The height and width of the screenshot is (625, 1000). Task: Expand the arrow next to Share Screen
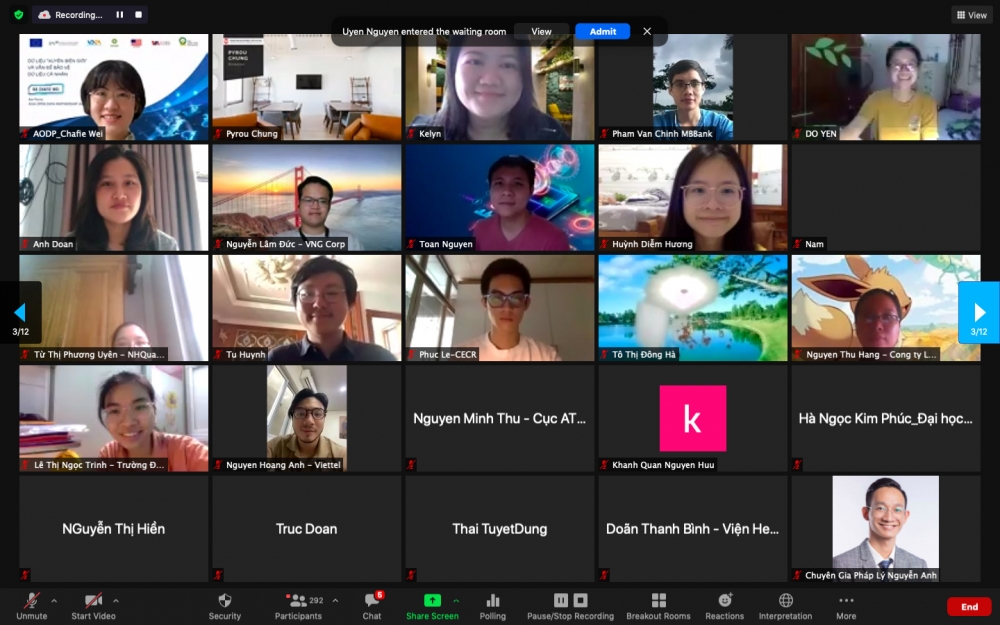tap(457, 601)
